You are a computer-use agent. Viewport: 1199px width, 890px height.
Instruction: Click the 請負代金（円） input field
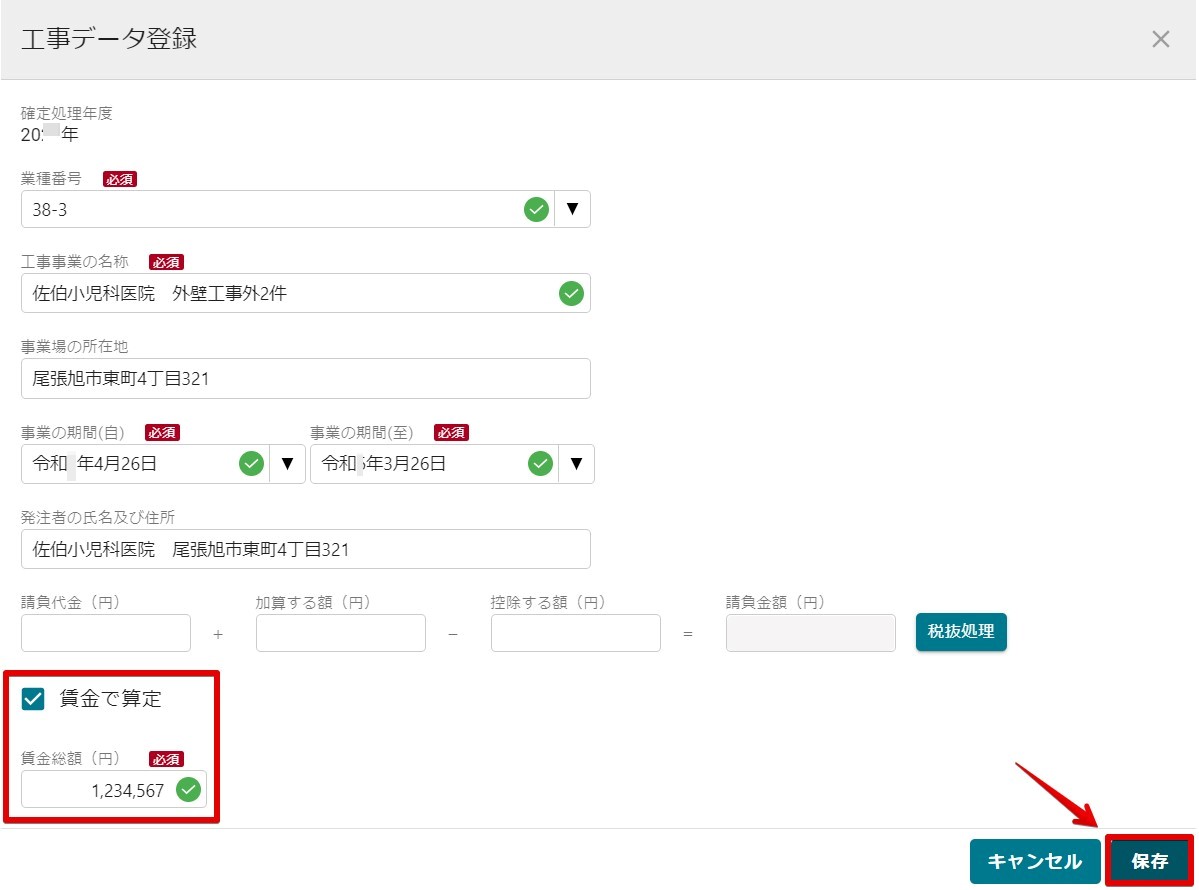coord(106,633)
